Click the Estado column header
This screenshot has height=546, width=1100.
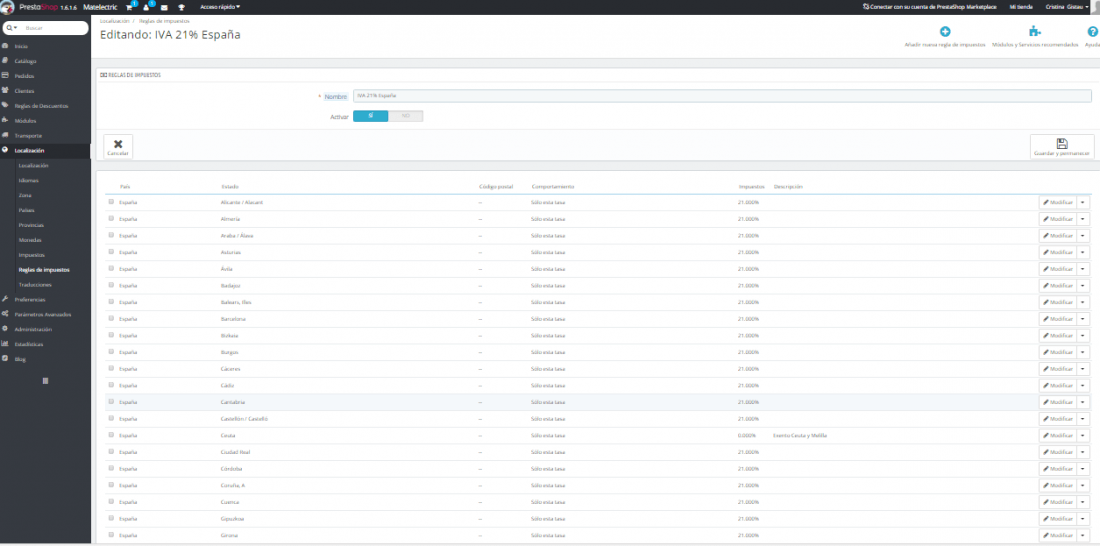(229, 187)
